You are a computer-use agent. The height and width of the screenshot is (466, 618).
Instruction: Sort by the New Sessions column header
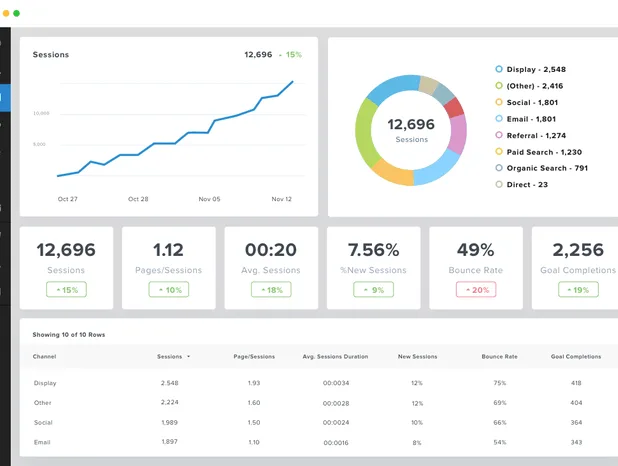[417, 356]
